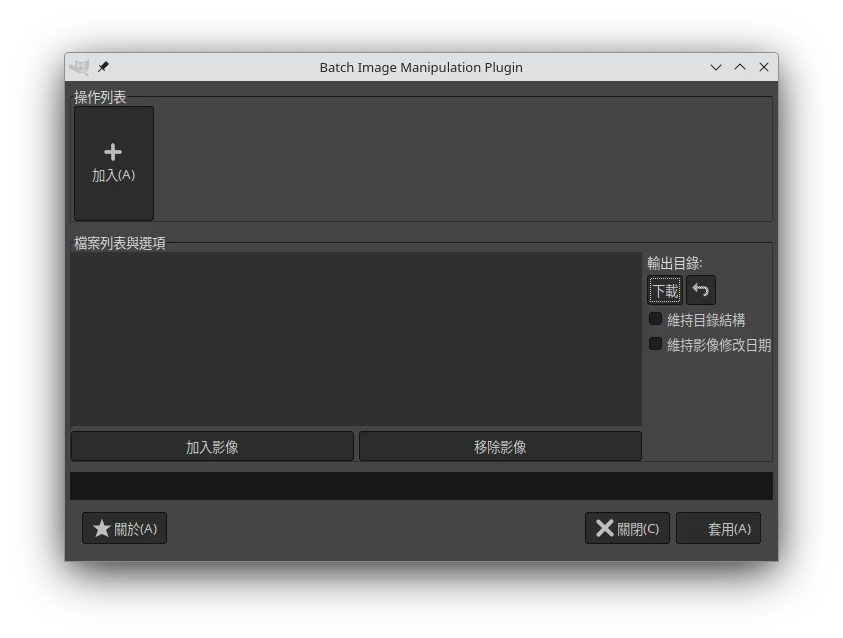843x638 pixels.
Task: Open the 加入影像 add-images menu
Action: [212, 446]
